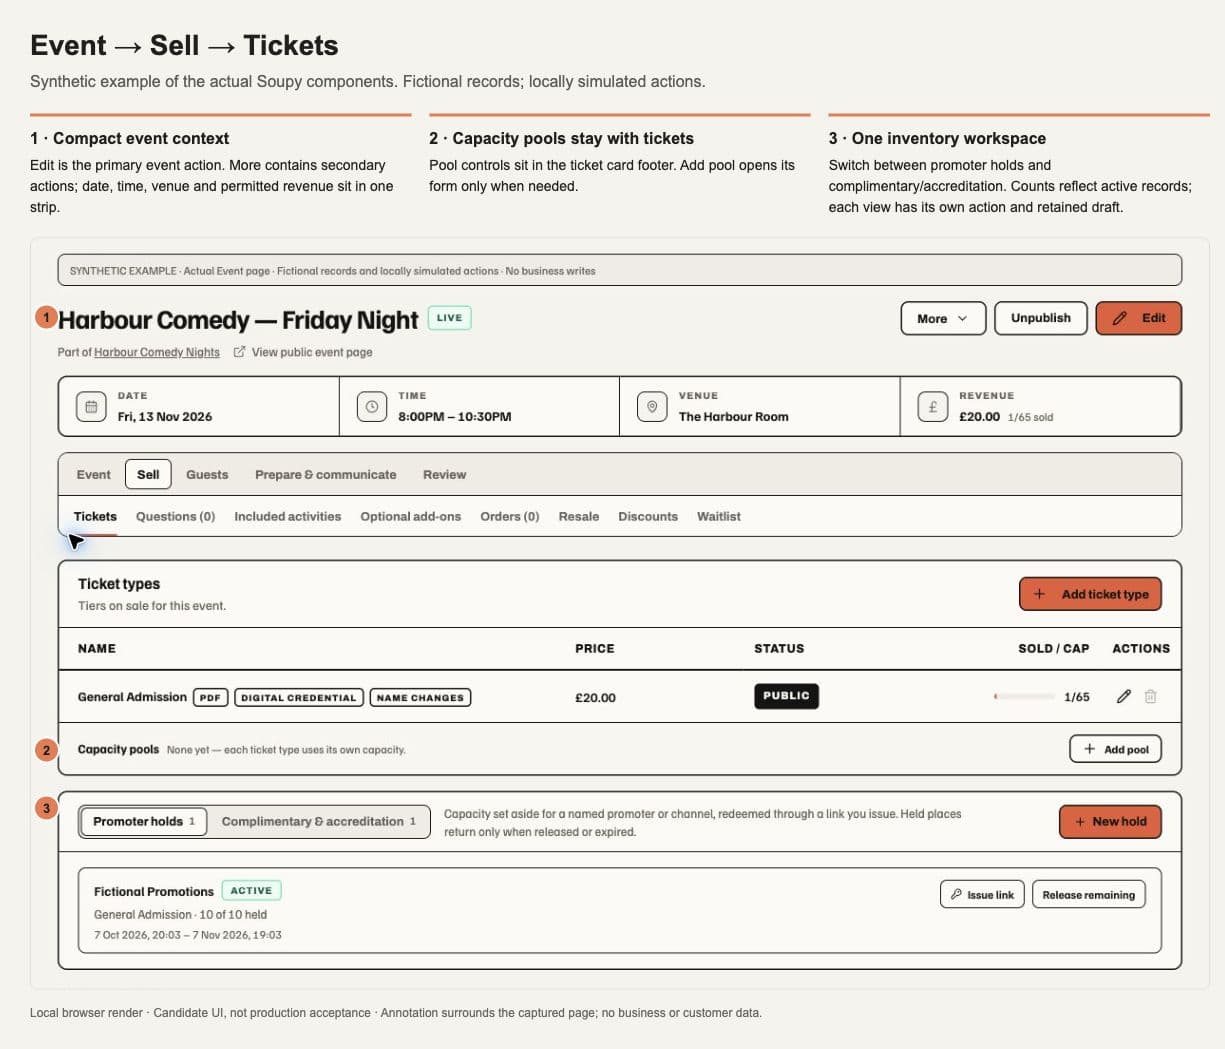Click the time value '8:00PM – 10:30PM'
The height and width of the screenshot is (1049, 1225).
tap(455, 417)
